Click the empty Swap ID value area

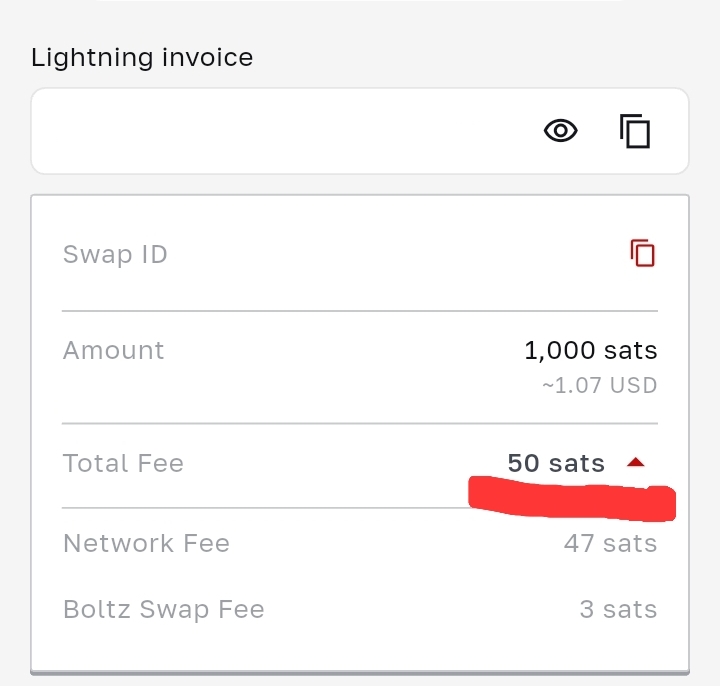click(400, 254)
